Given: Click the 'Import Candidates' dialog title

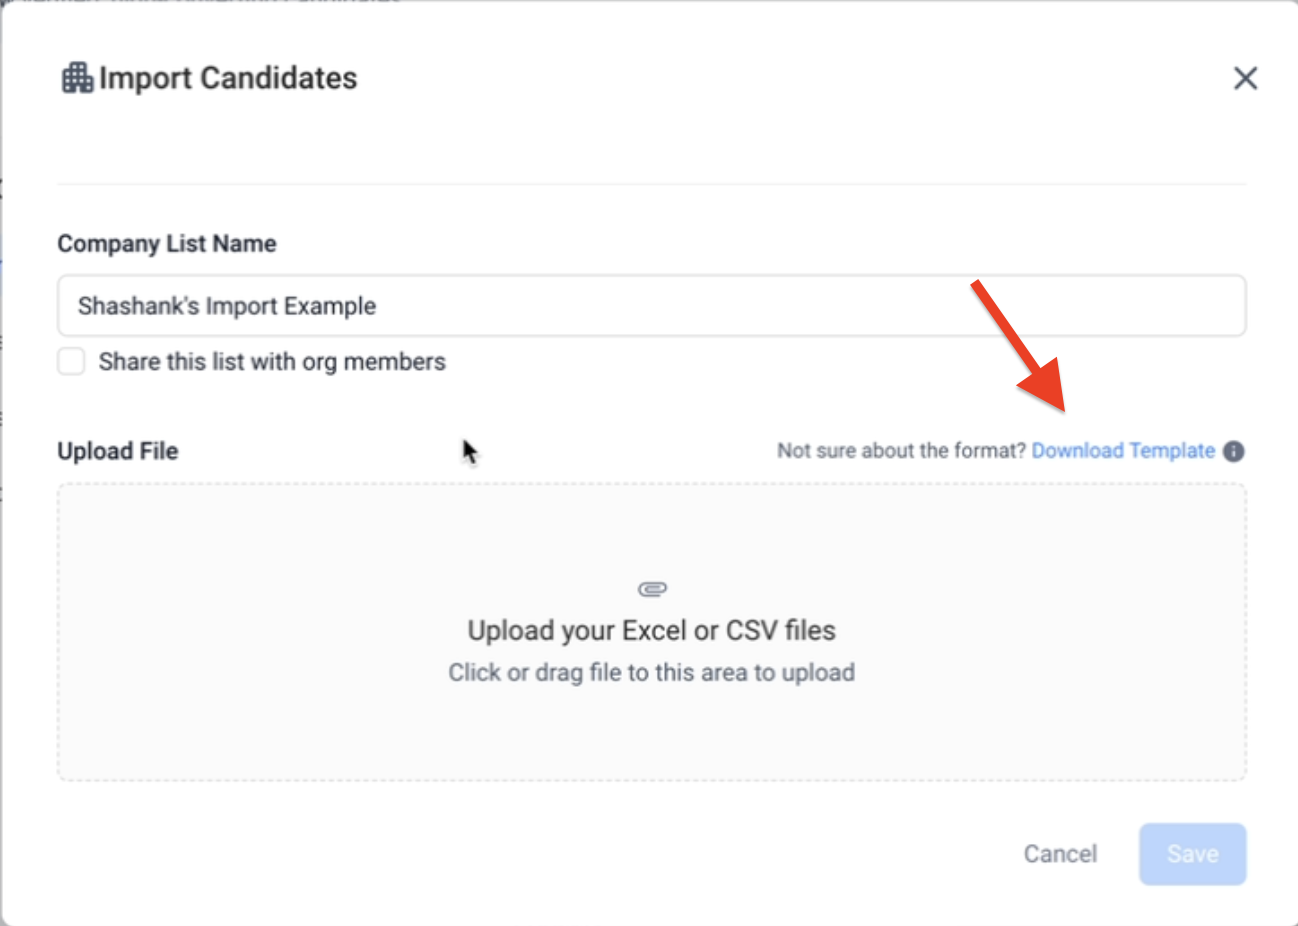Looking at the screenshot, I should coord(228,78).
